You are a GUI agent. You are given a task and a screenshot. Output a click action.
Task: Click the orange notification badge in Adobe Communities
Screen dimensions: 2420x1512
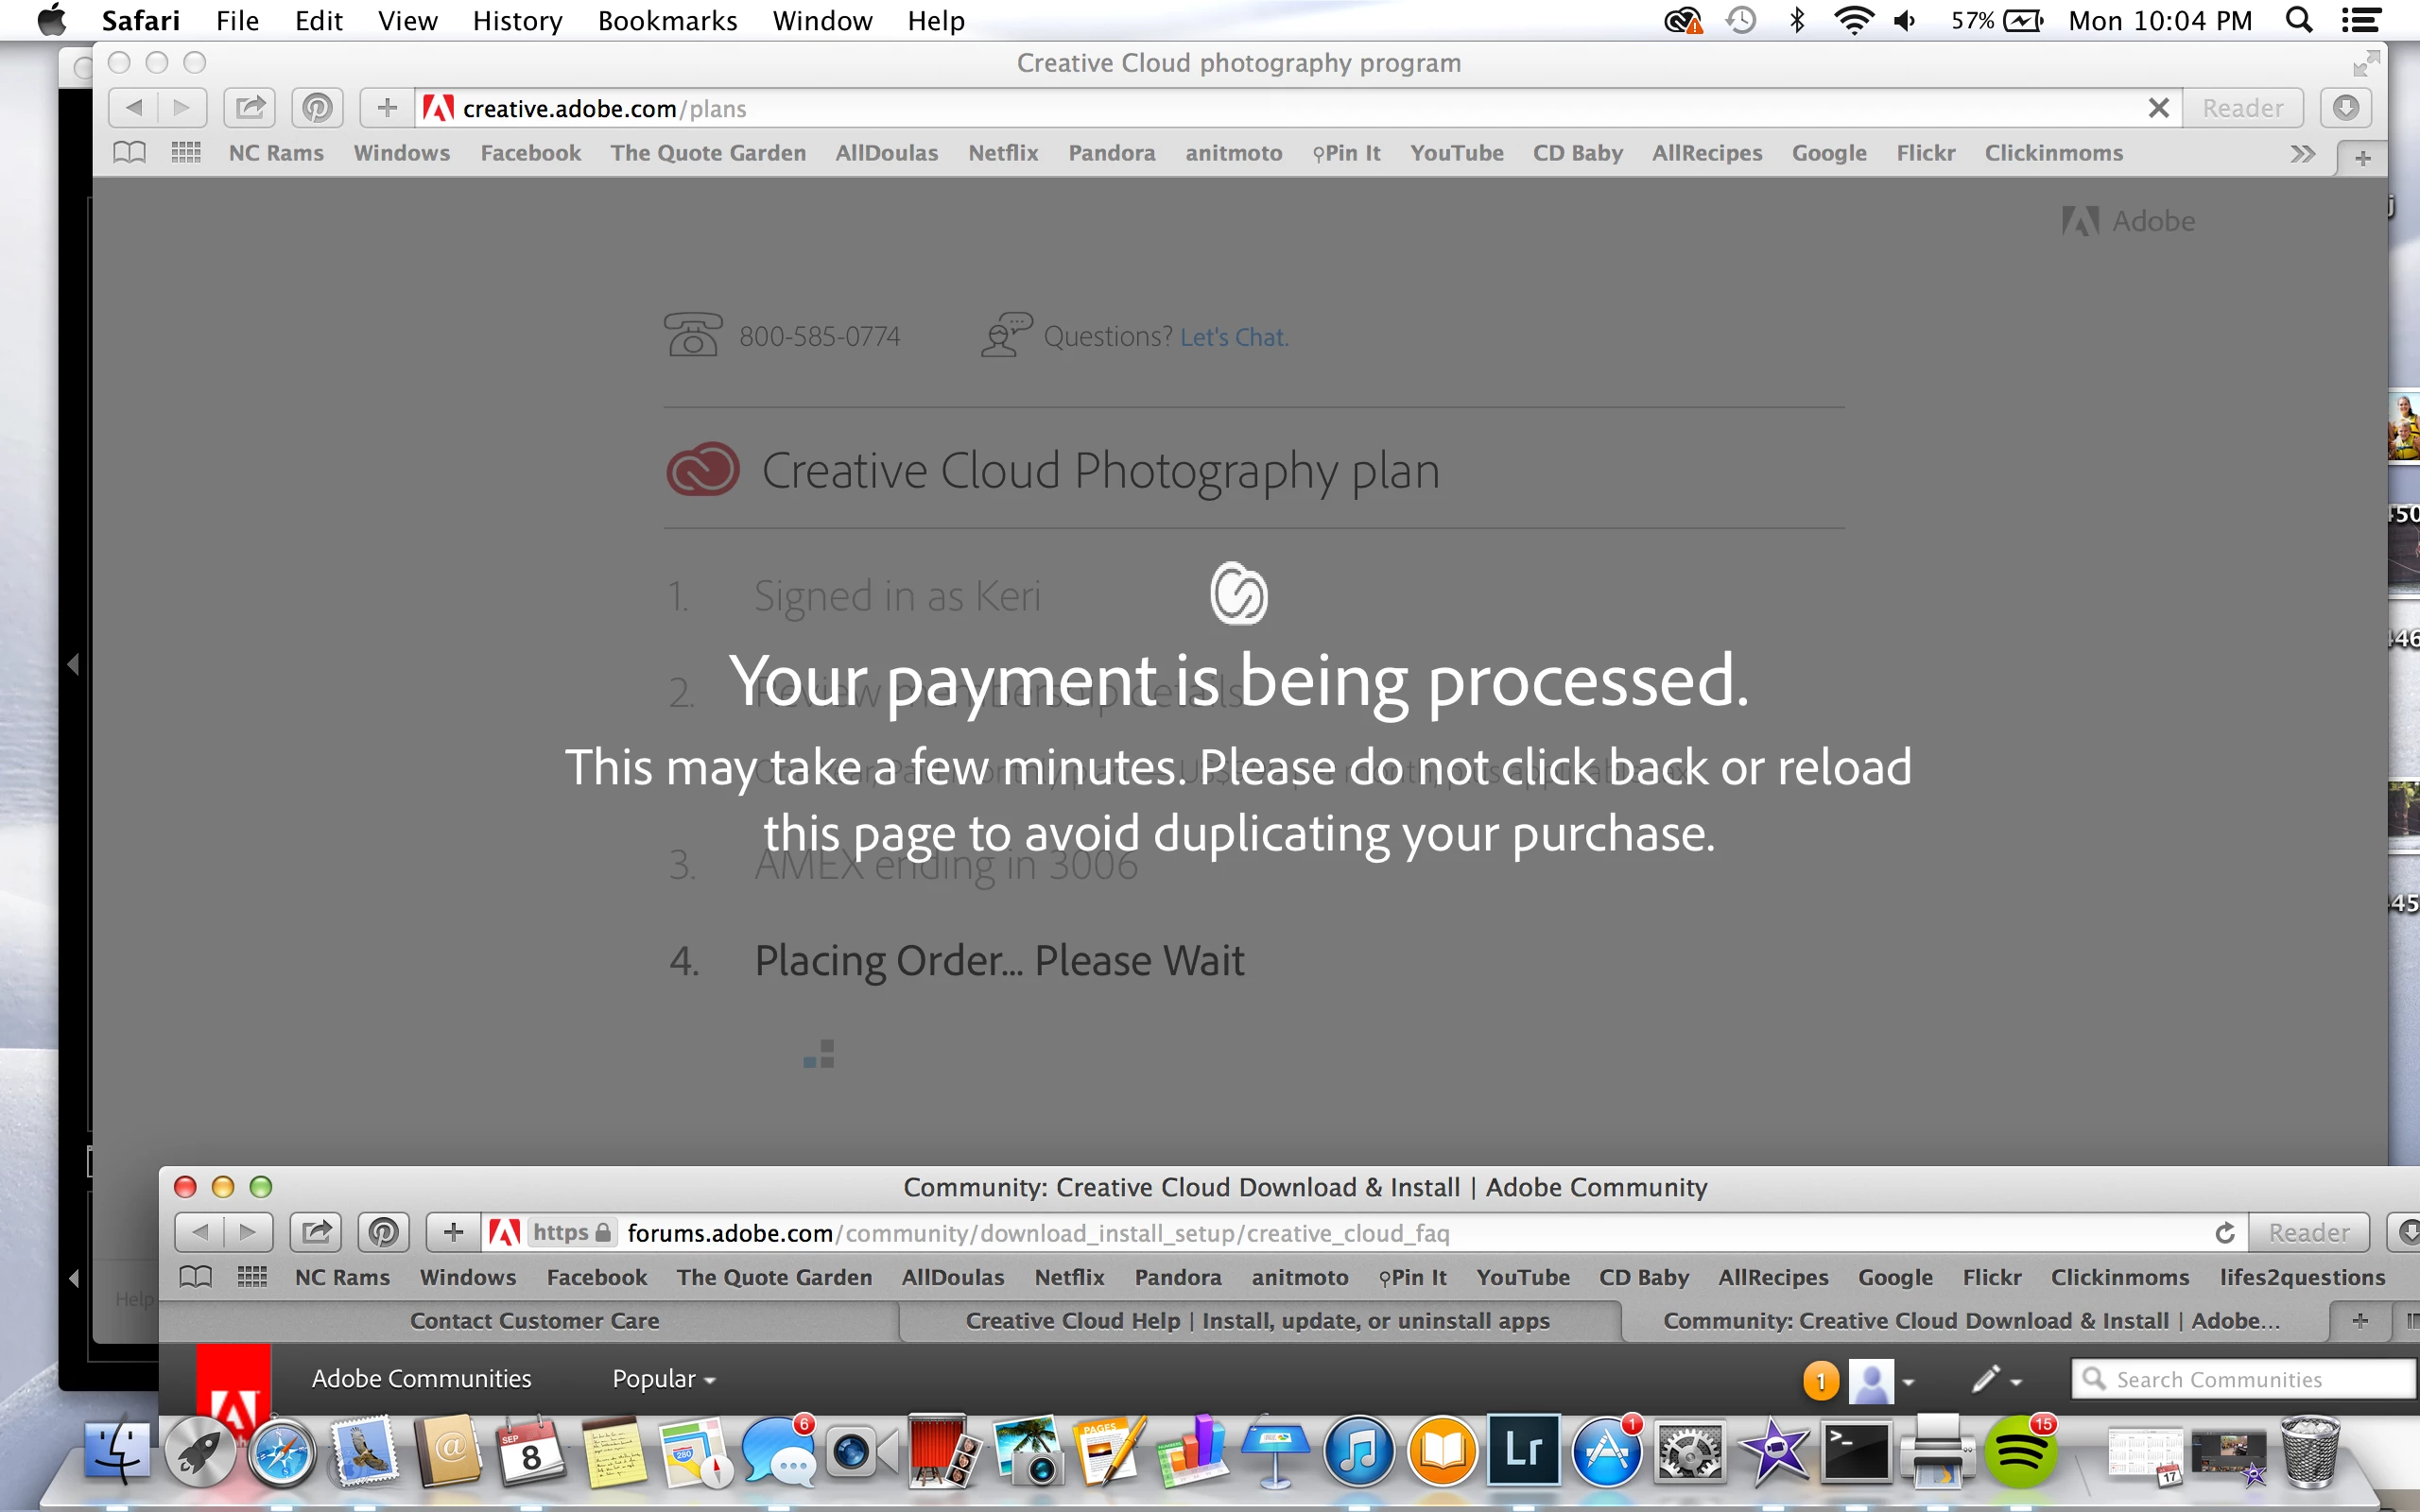[x=1820, y=1381]
